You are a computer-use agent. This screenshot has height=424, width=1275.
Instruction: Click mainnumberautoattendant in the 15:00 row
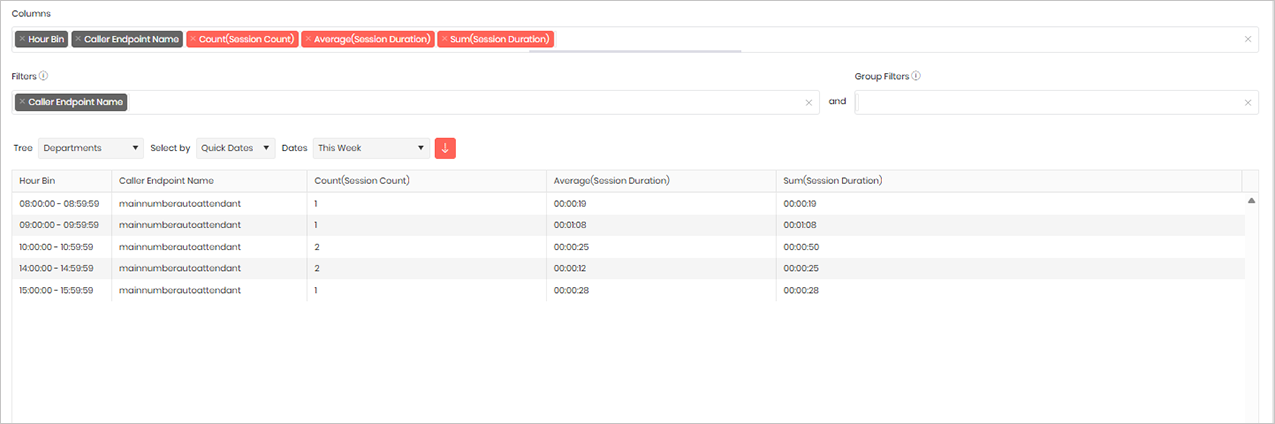coord(180,290)
